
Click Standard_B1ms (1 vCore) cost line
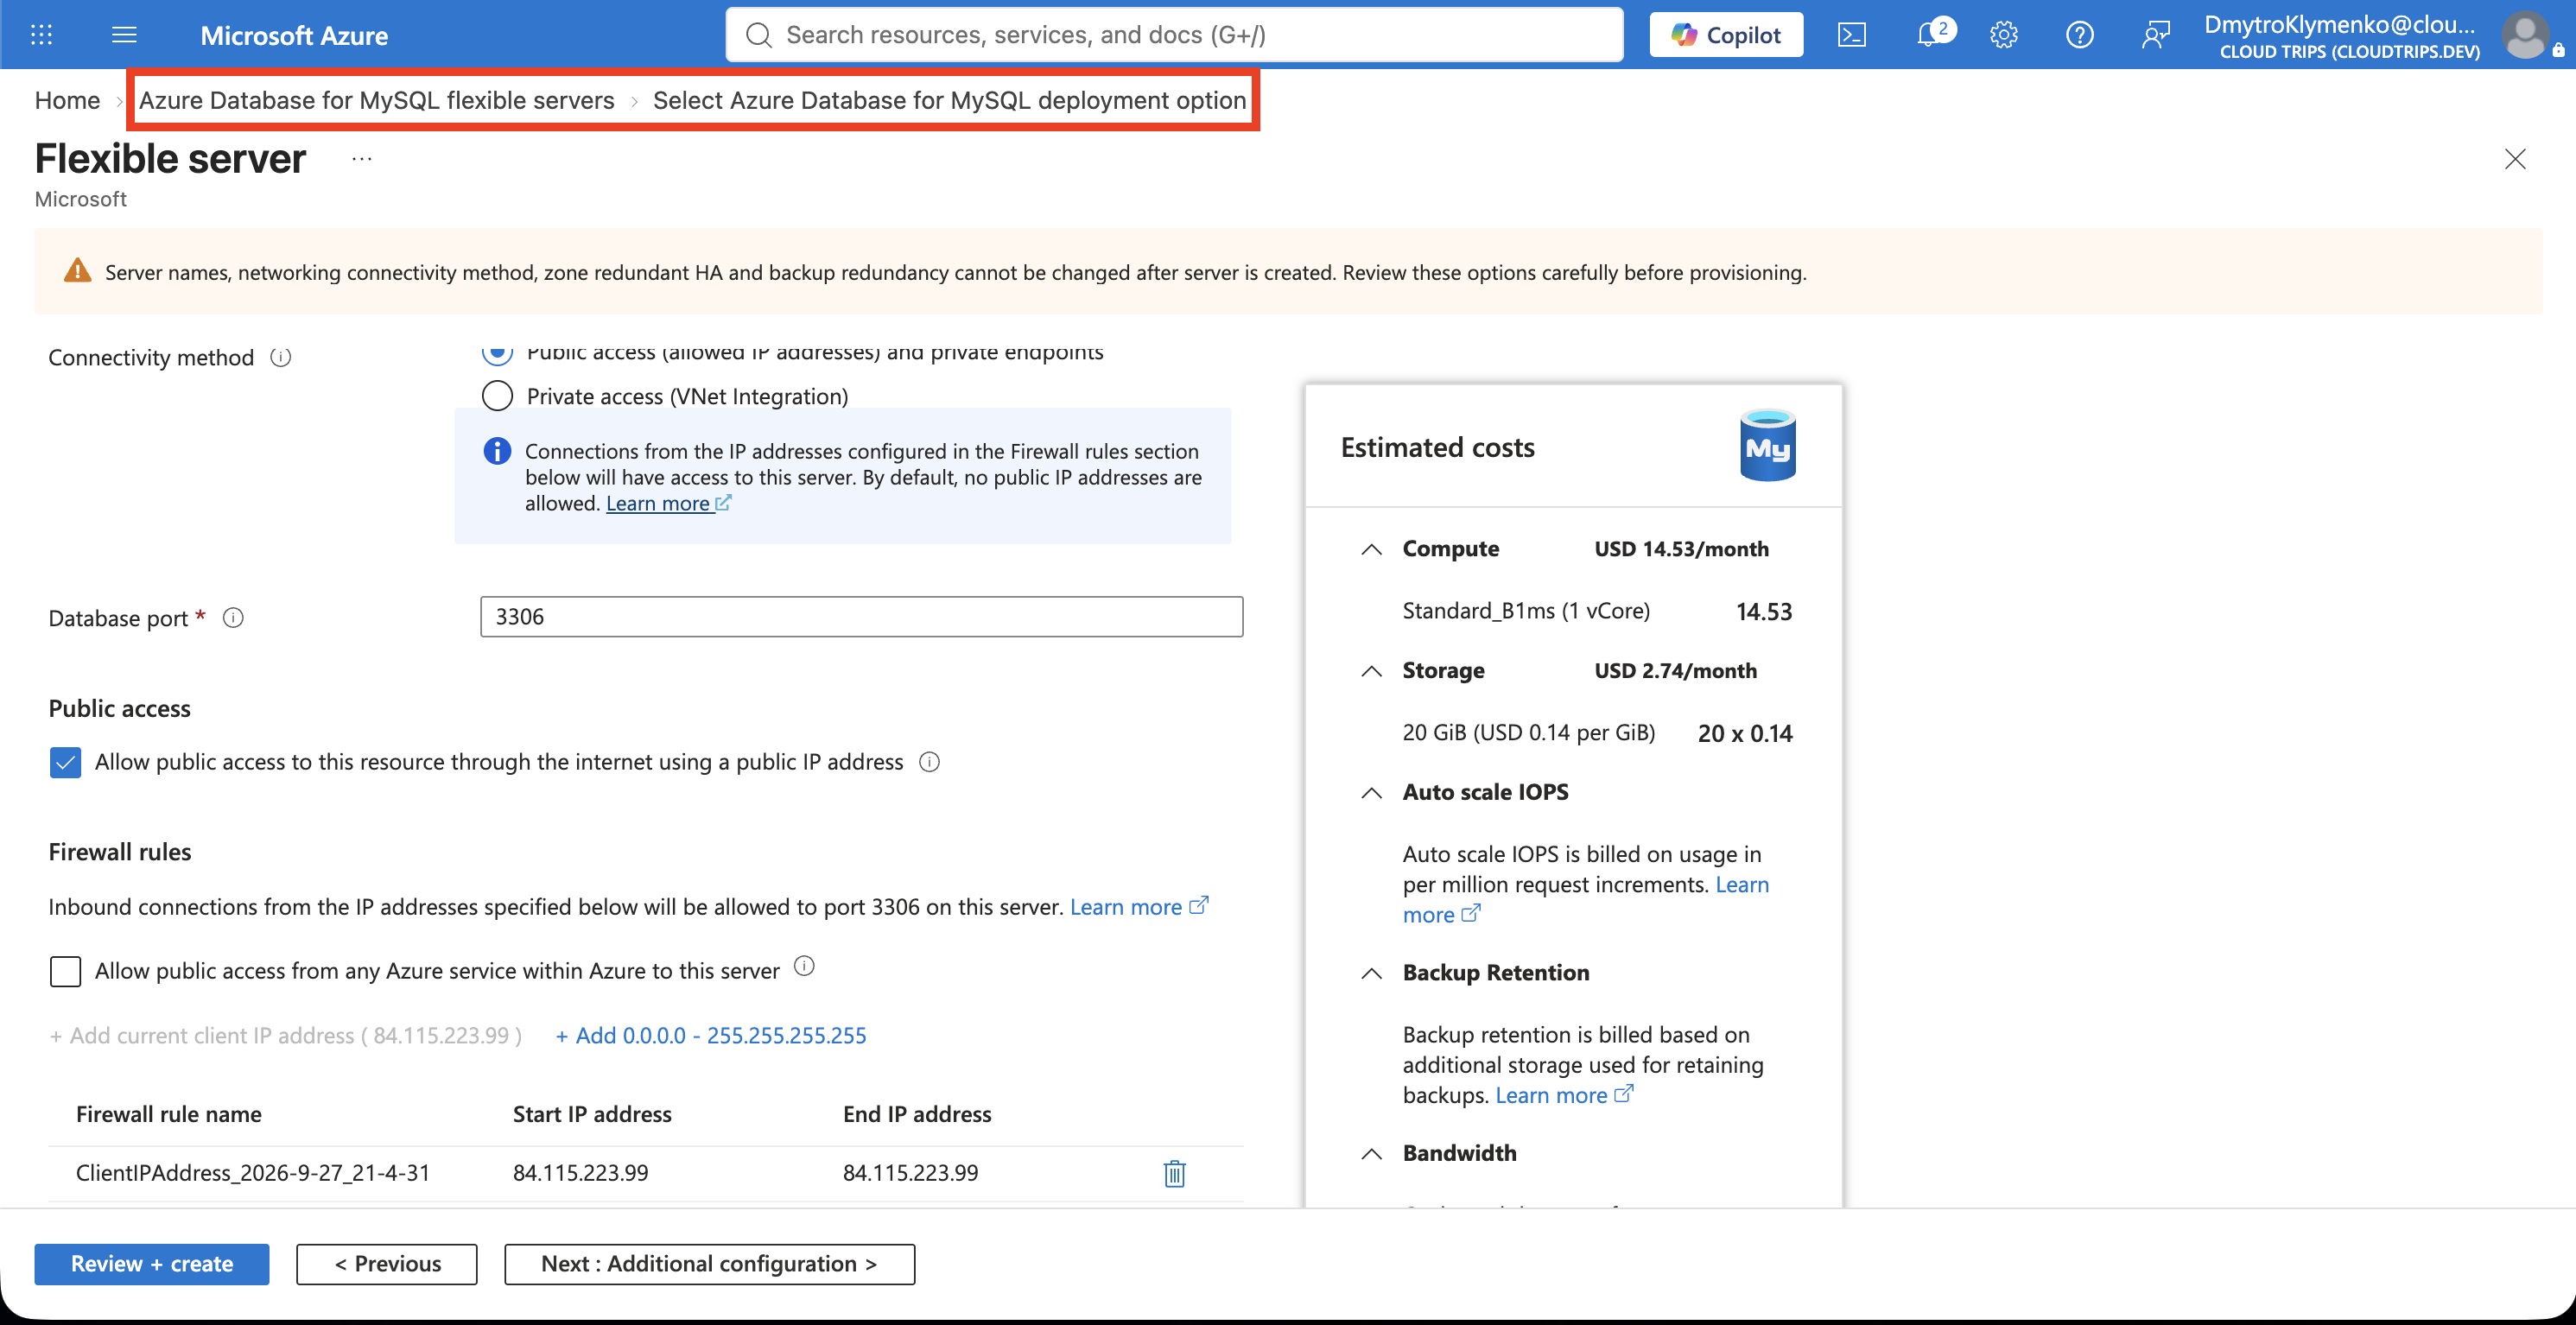(1526, 611)
